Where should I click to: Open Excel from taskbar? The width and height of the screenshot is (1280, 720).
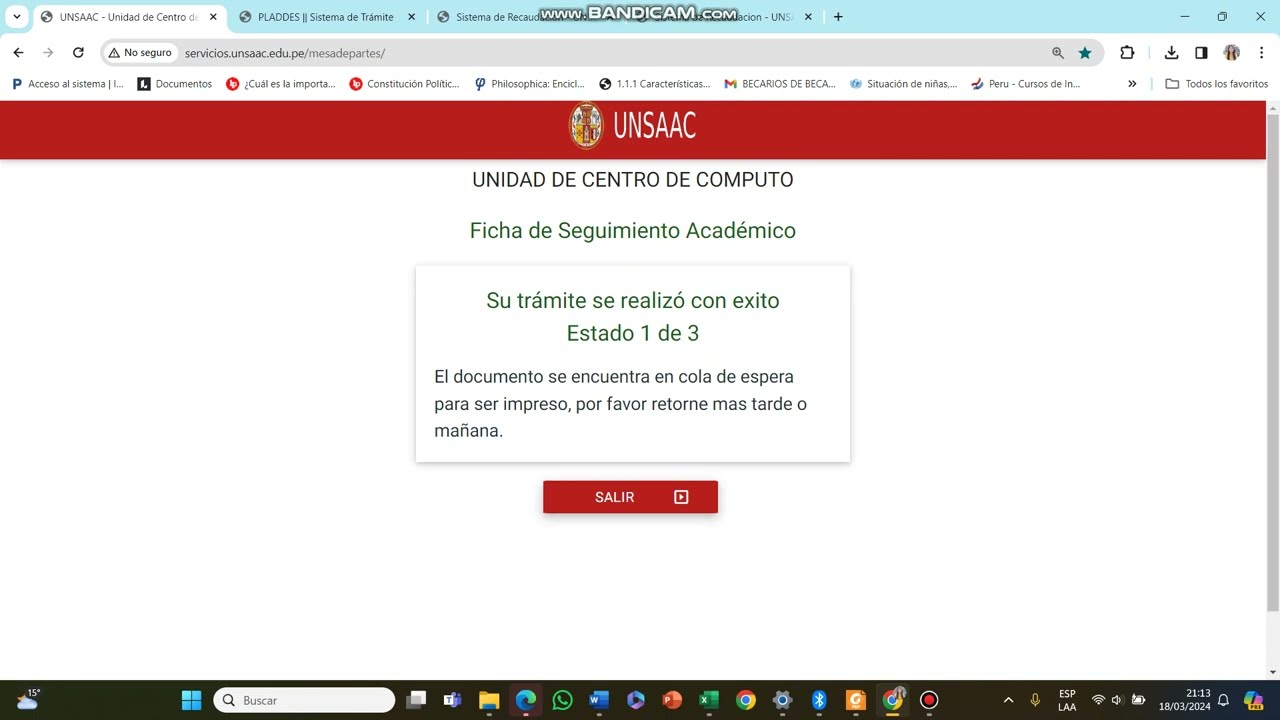pyautogui.click(x=709, y=700)
